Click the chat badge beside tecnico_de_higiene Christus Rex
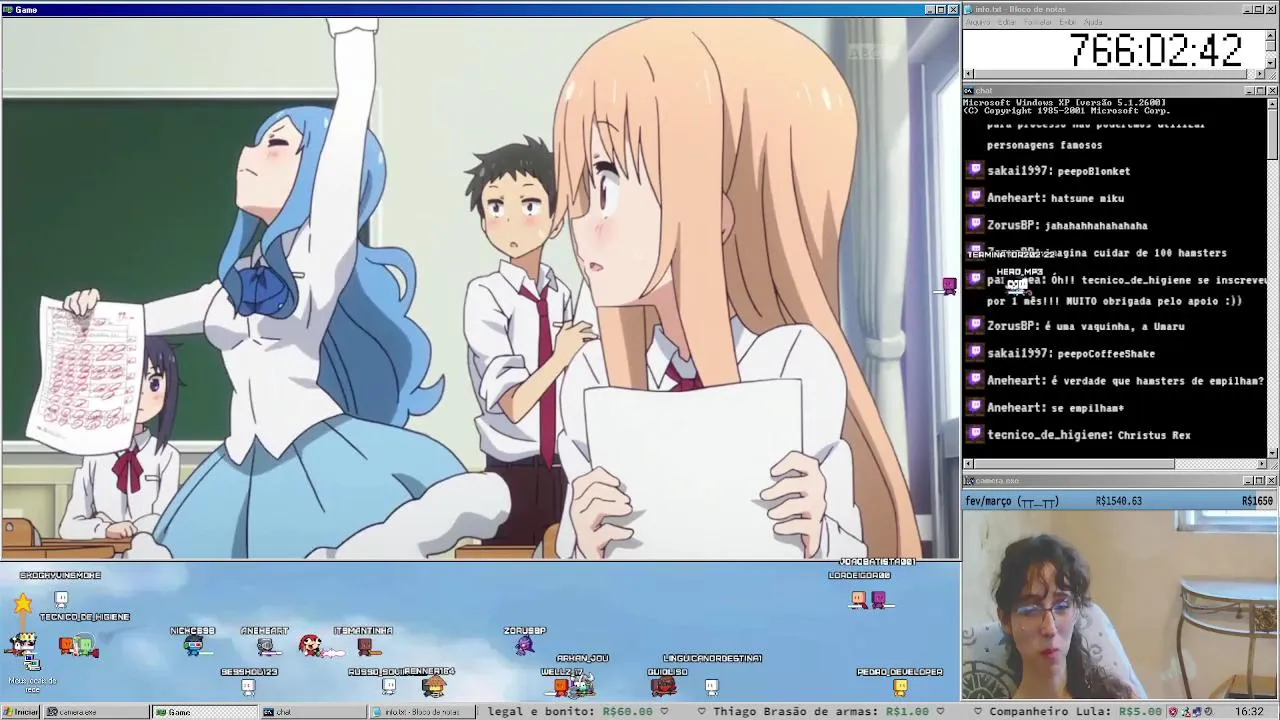Screen dimensions: 1280x720 pyautogui.click(x=975, y=435)
